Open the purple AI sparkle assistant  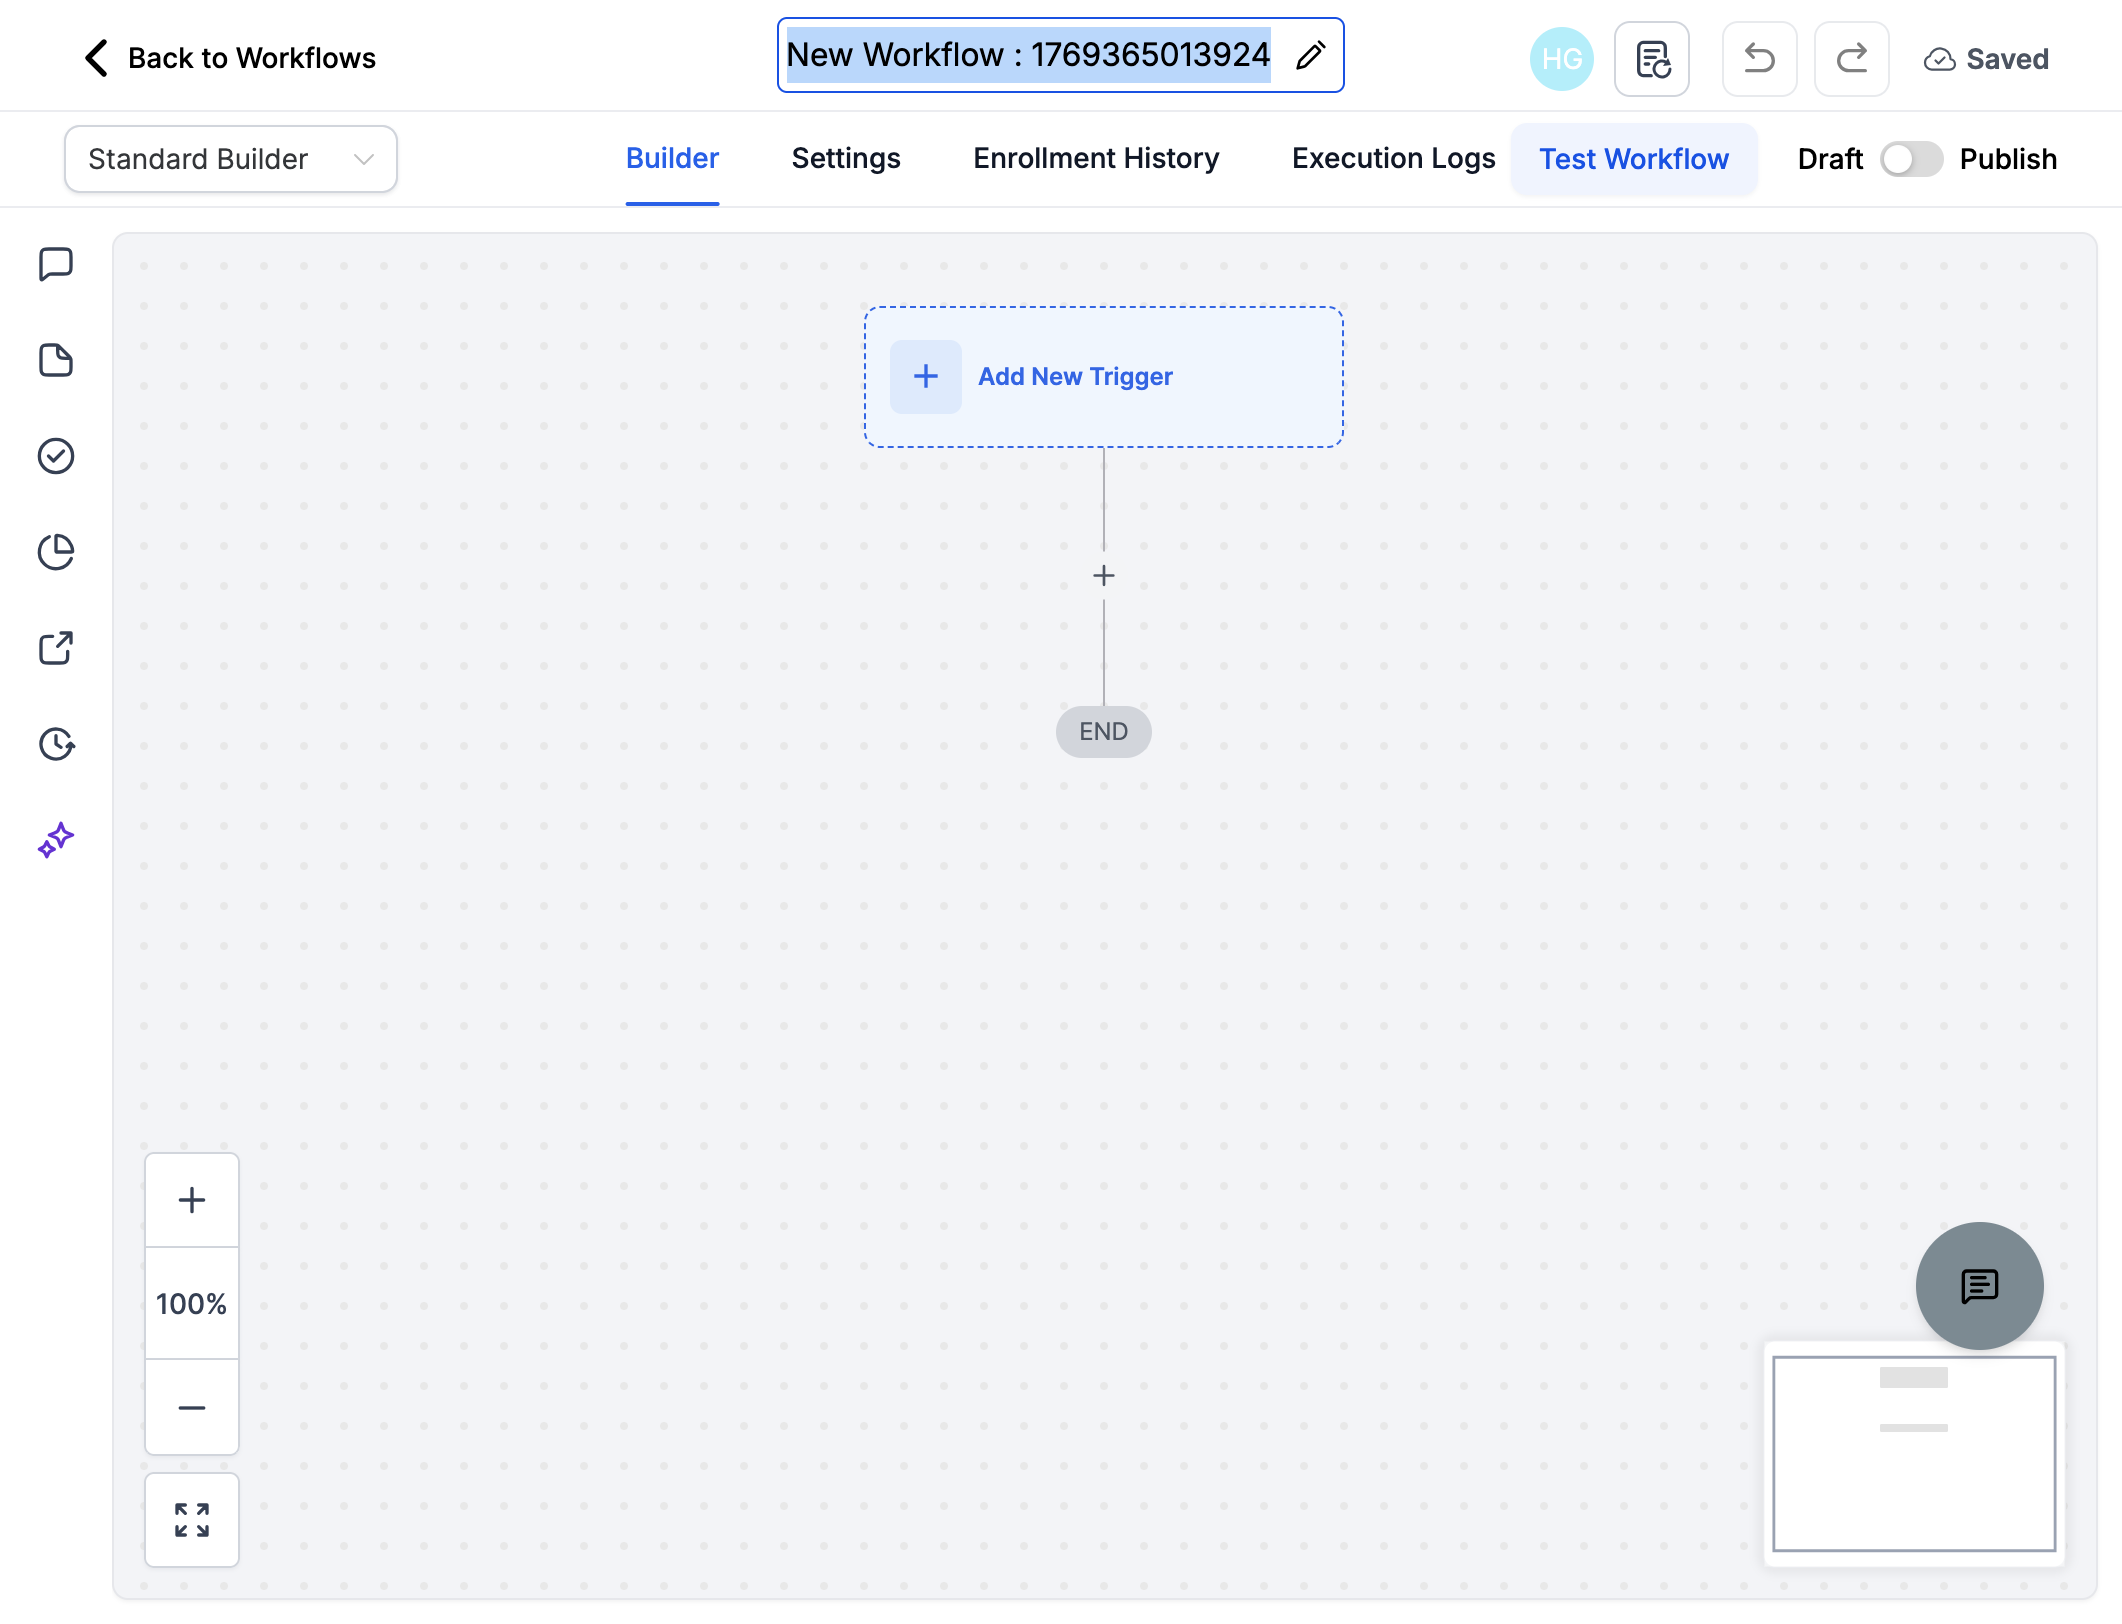click(56, 840)
